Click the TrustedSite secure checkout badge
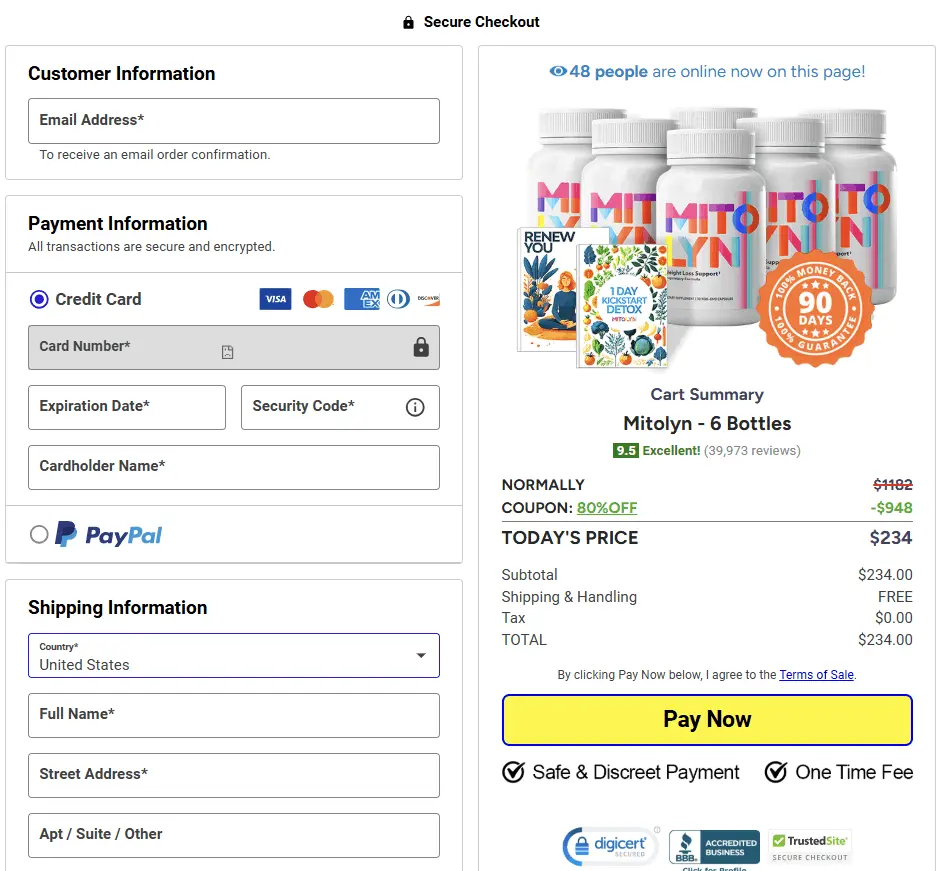941x871 pixels. (x=809, y=846)
